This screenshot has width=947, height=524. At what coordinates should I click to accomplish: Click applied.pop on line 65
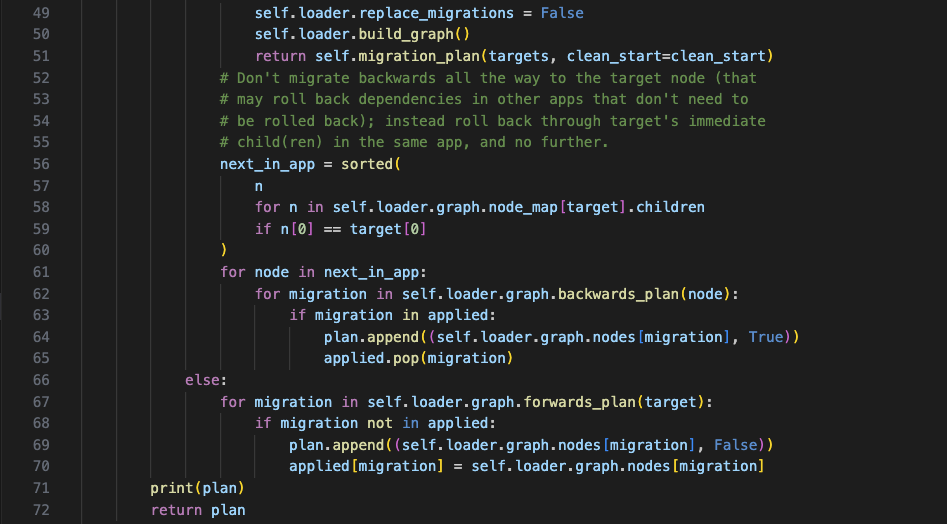click(x=371, y=359)
